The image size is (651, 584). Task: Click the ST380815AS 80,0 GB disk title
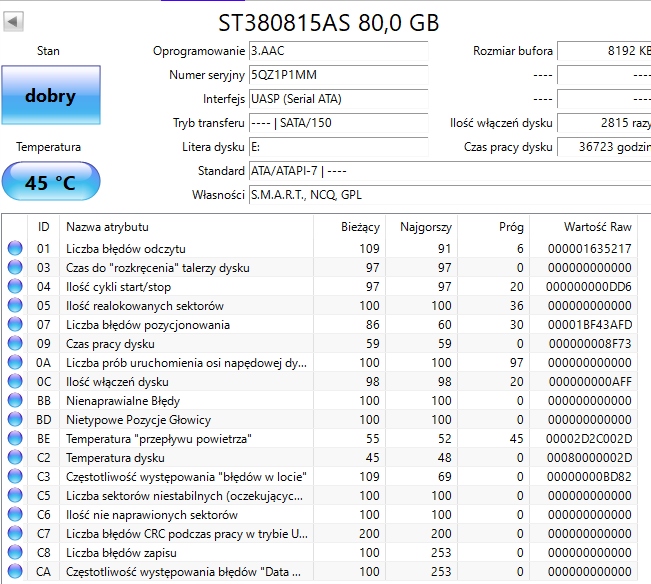point(328,22)
